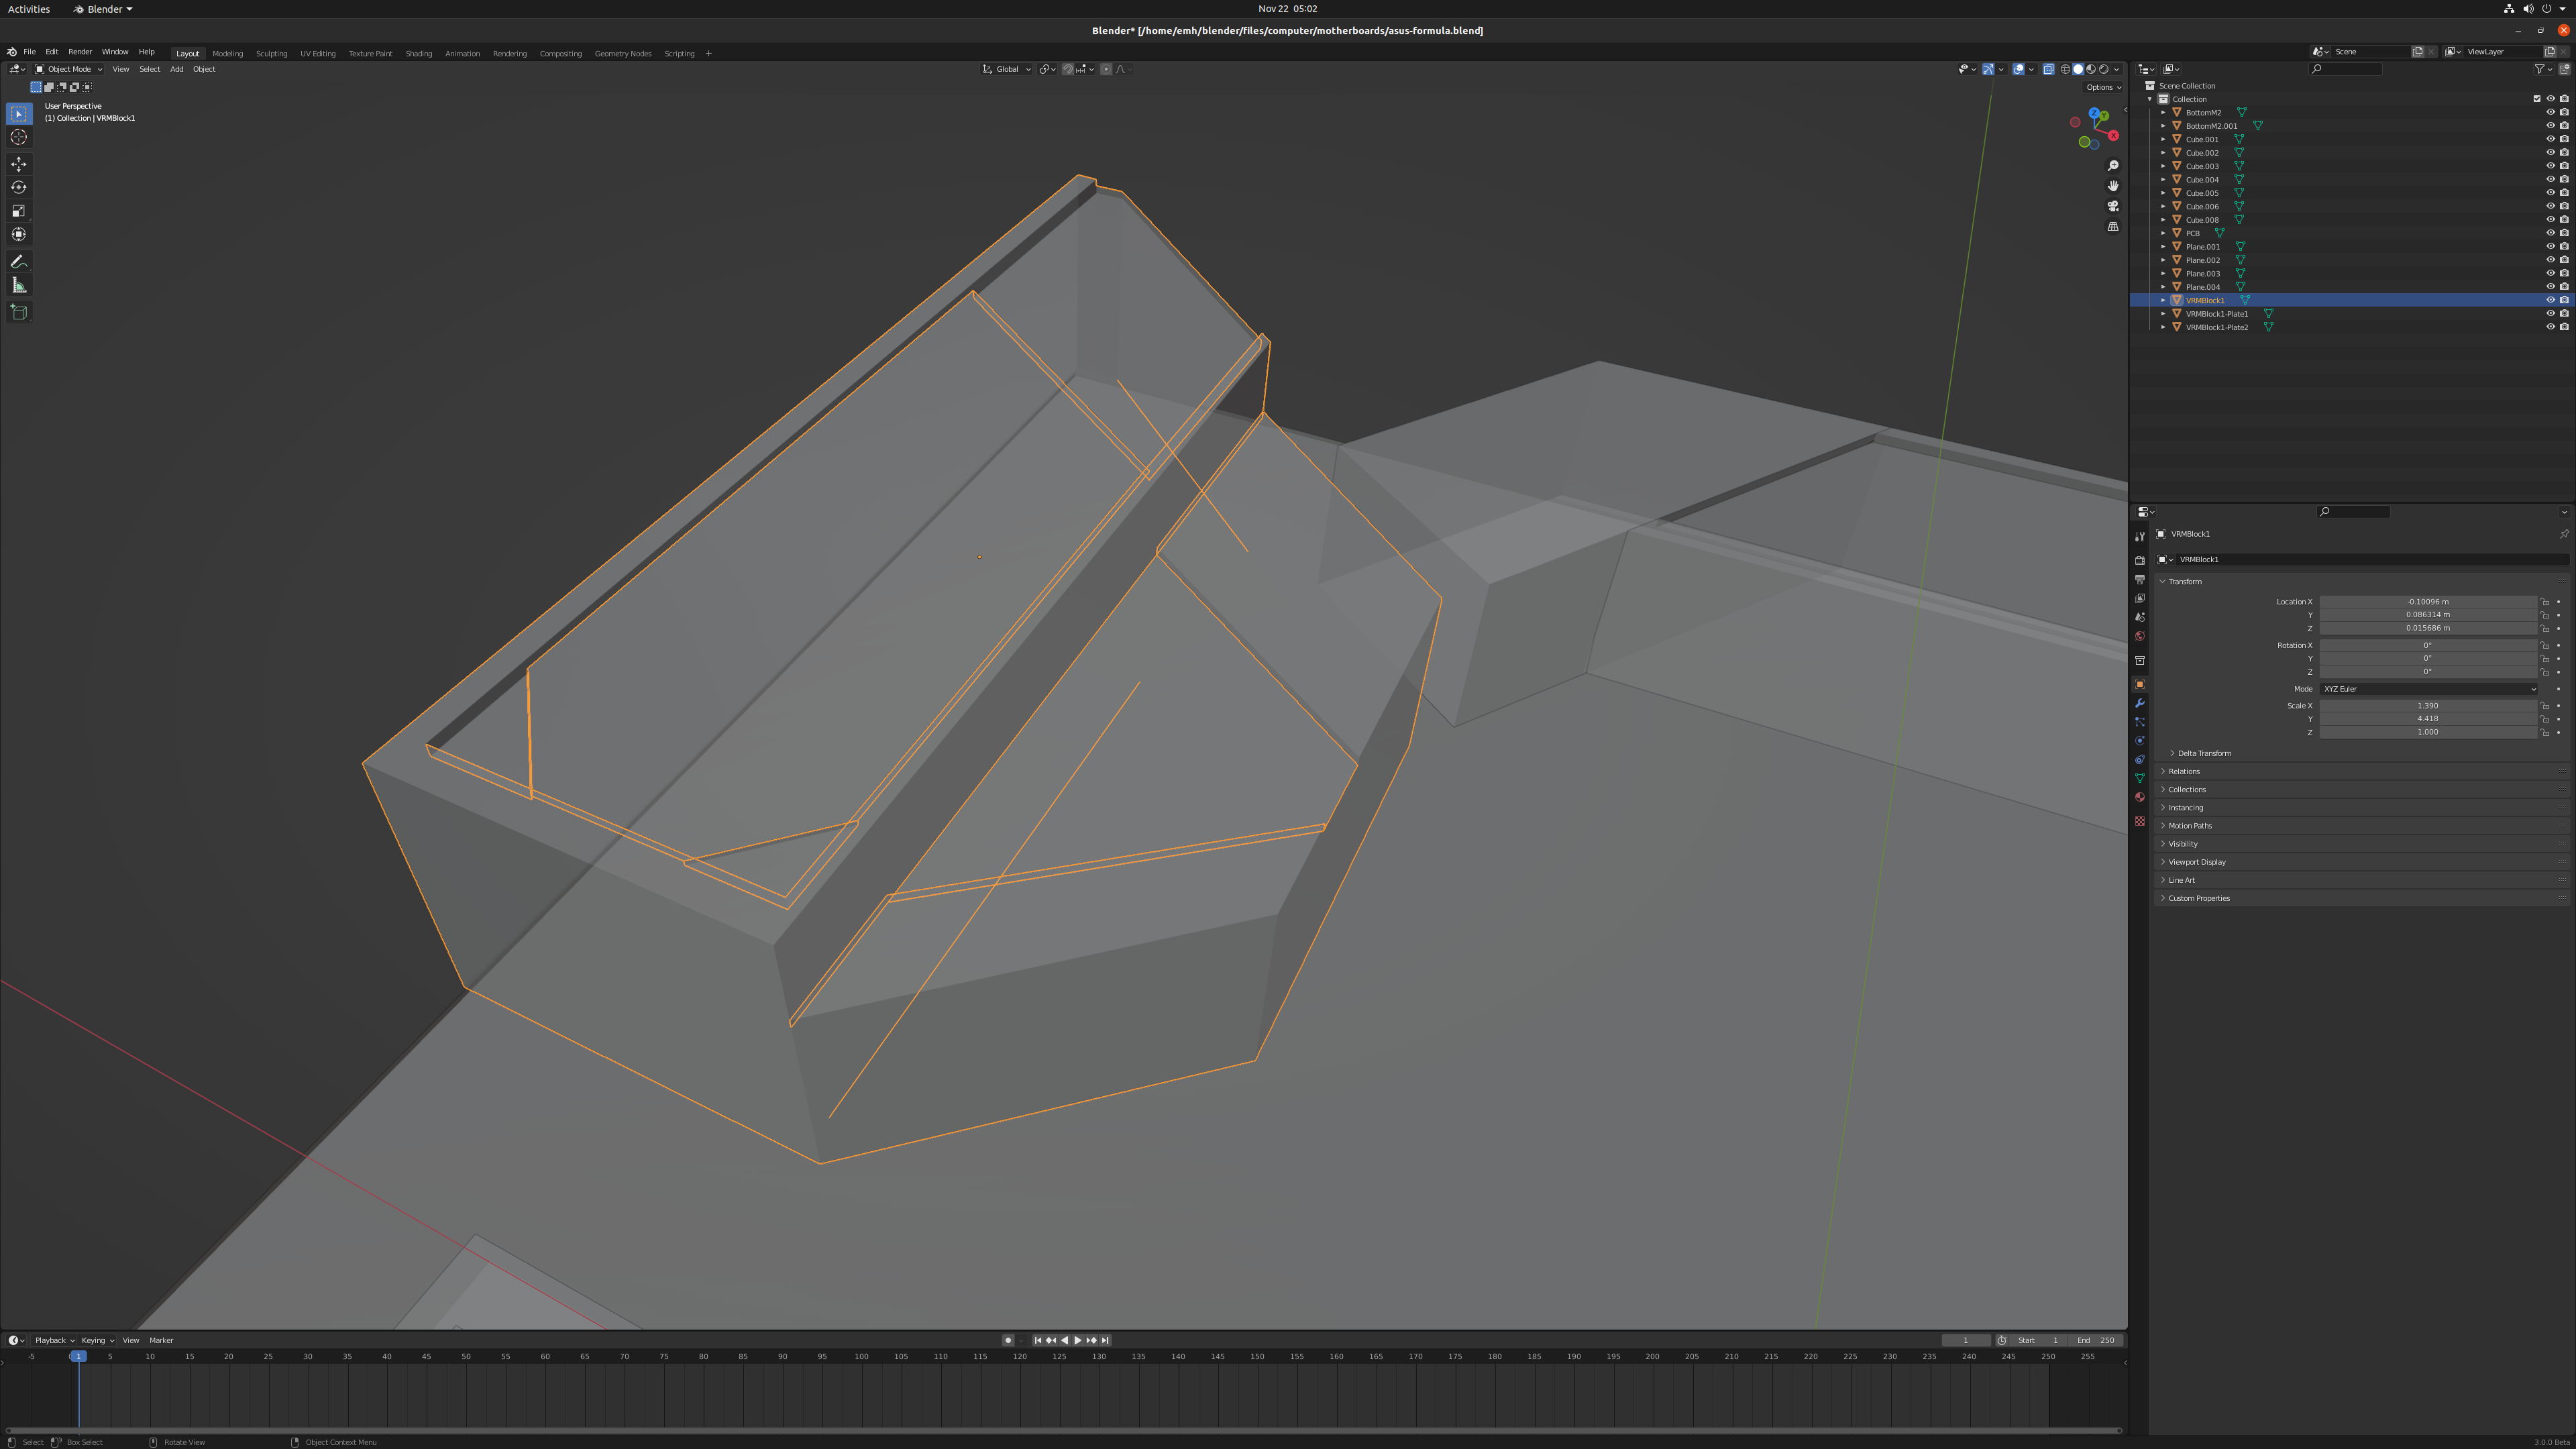The height and width of the screenshot is (1449, 2576).
Task: Play the animation forward
Action: click(x=1078, y=1340)
